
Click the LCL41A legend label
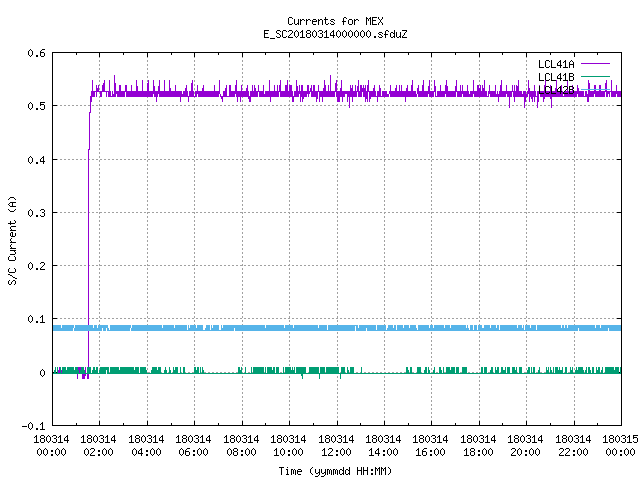pyautogui.click(x=556, y=64)
